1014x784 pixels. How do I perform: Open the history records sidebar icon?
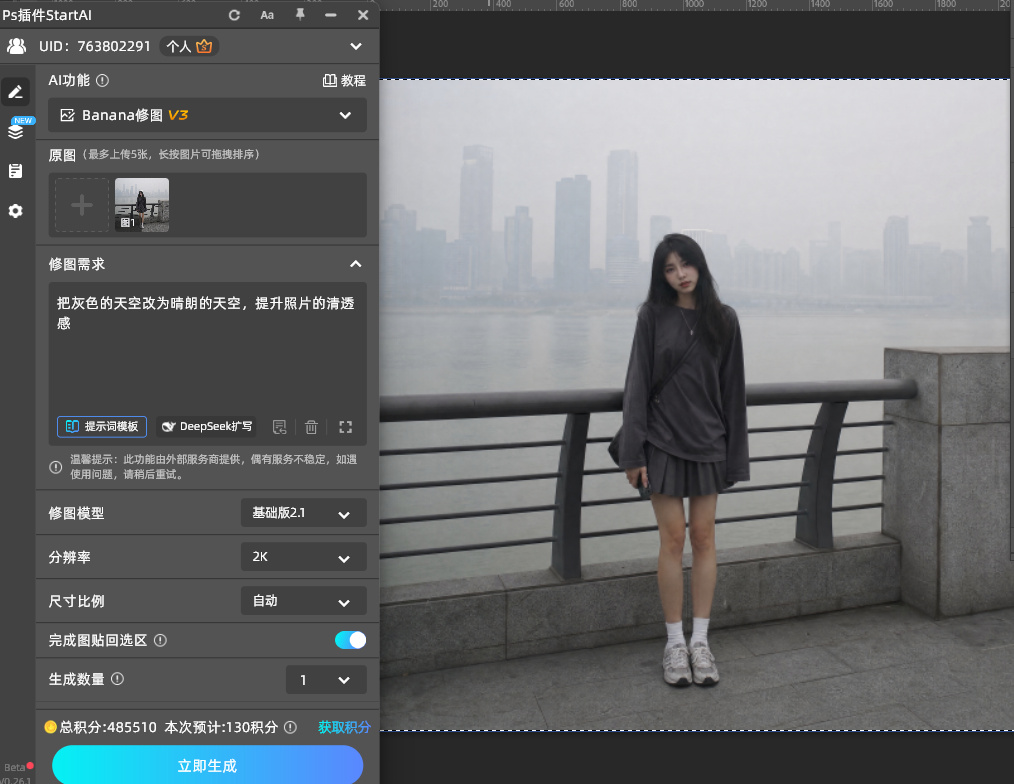click(16, 171)
